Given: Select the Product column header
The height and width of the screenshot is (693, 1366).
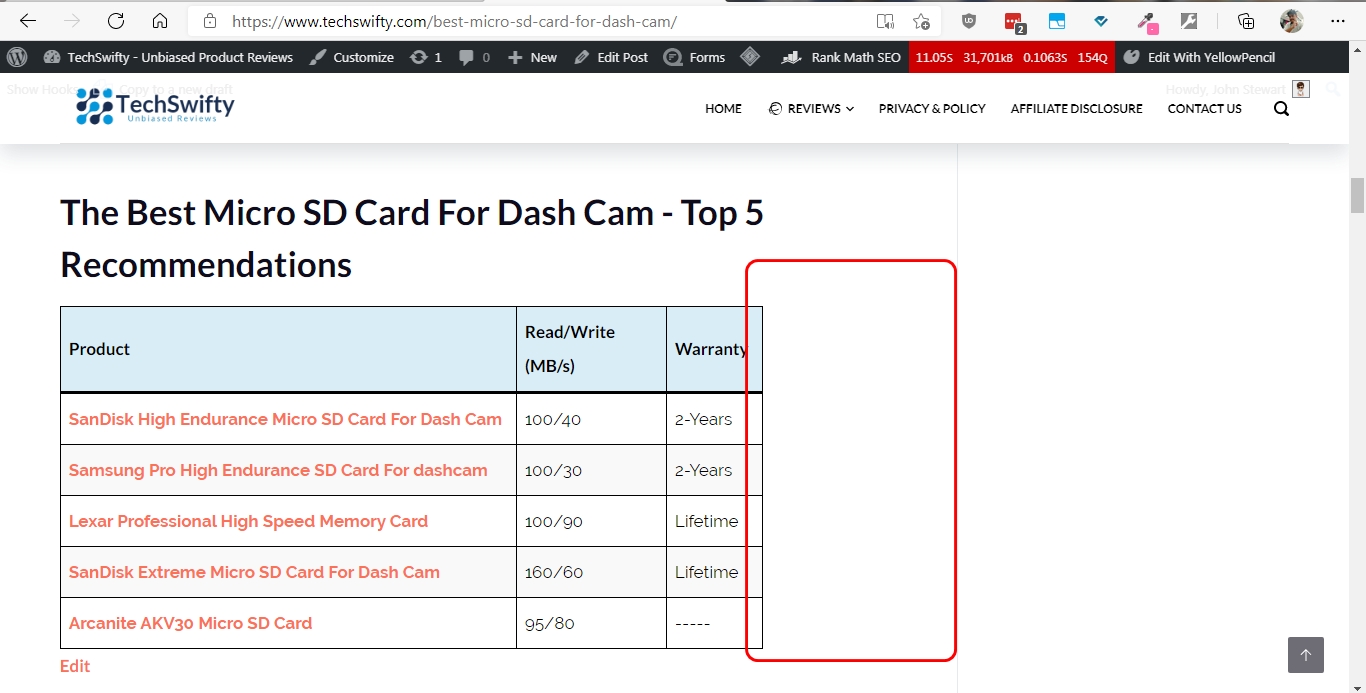Looking at the screenshot, I should (288, 349).
